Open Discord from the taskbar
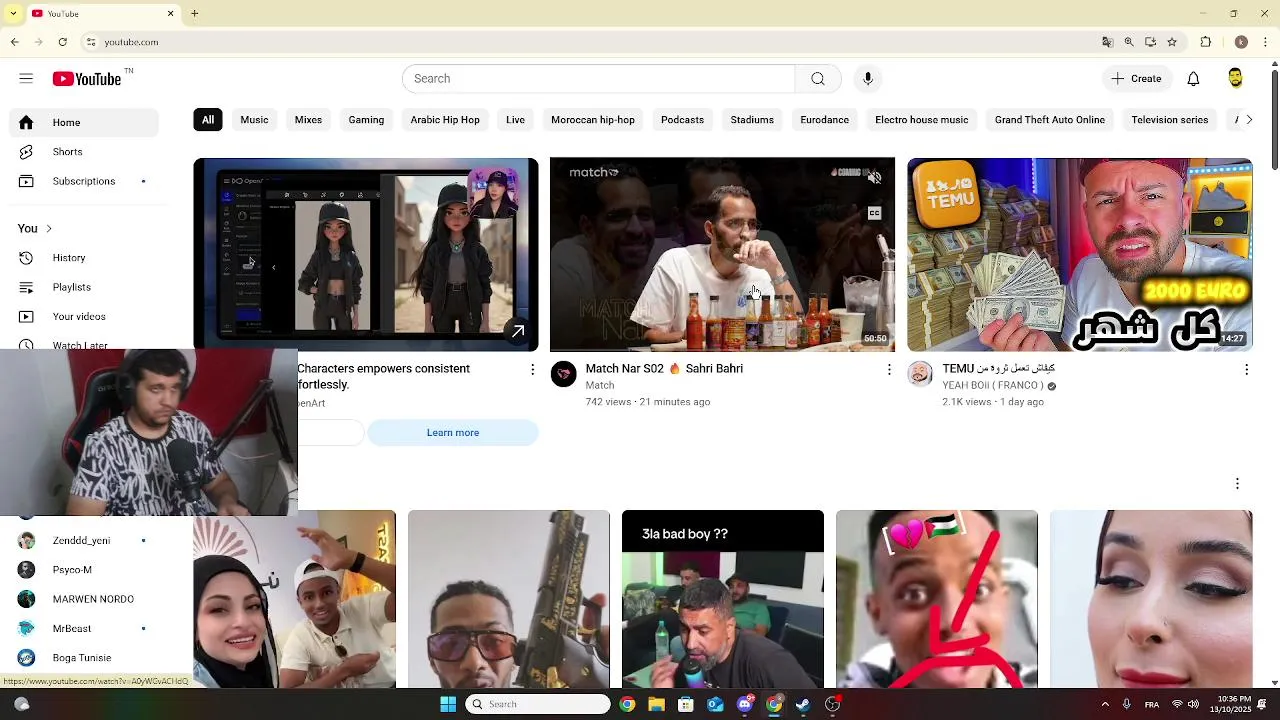The width and height of the screenshot is (1280, 720). [x=745, y=704]
